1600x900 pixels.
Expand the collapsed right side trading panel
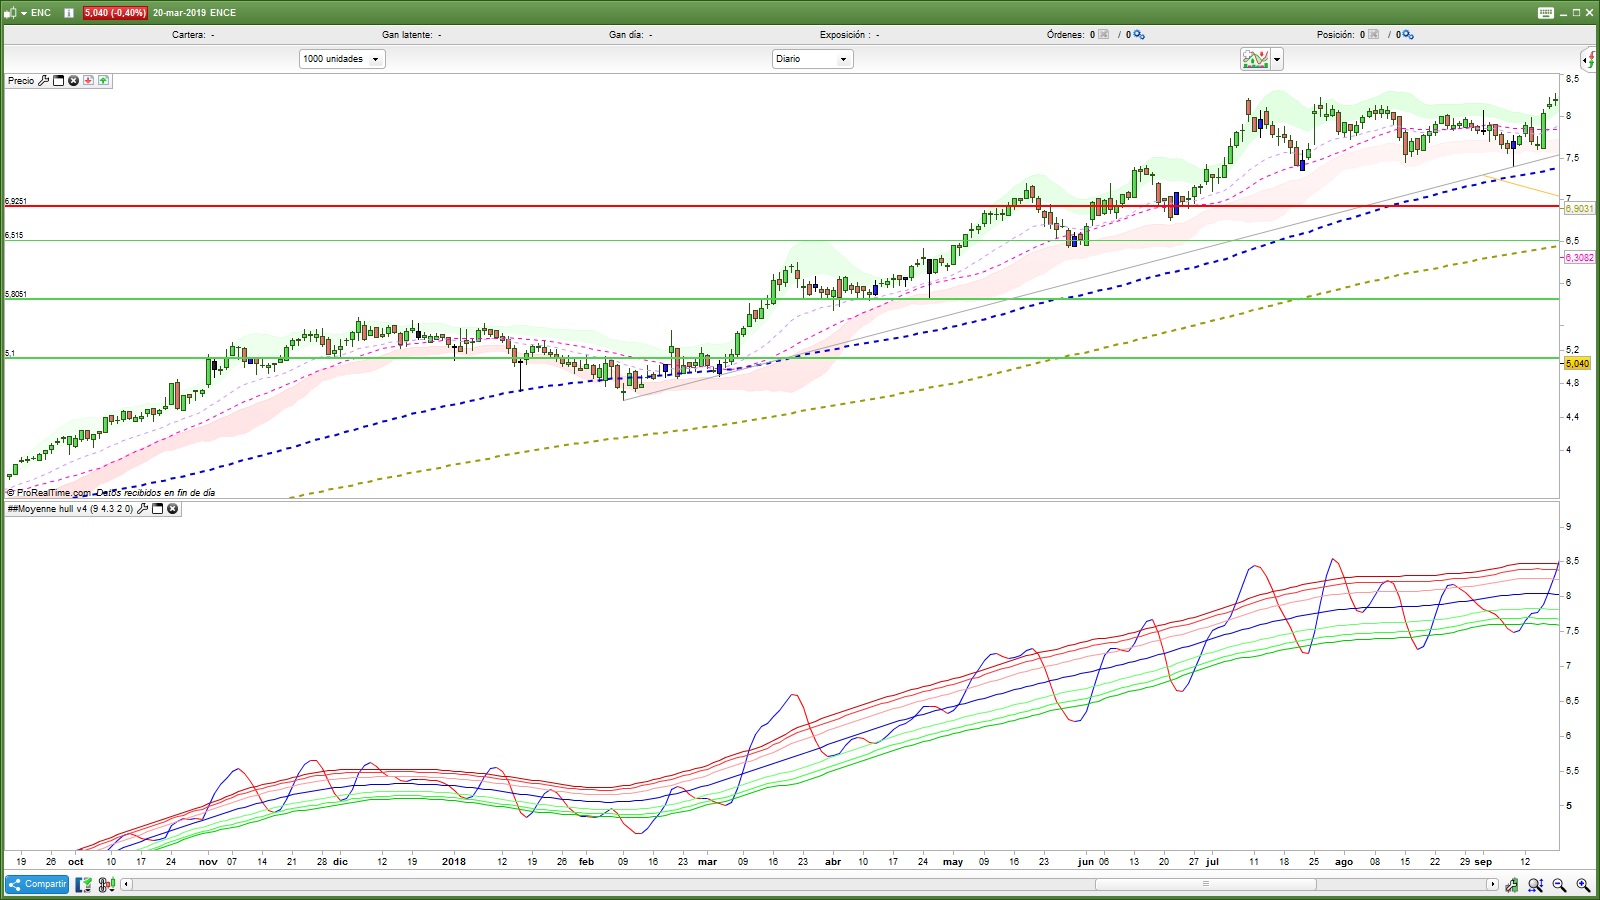[x=1589, y=60]
